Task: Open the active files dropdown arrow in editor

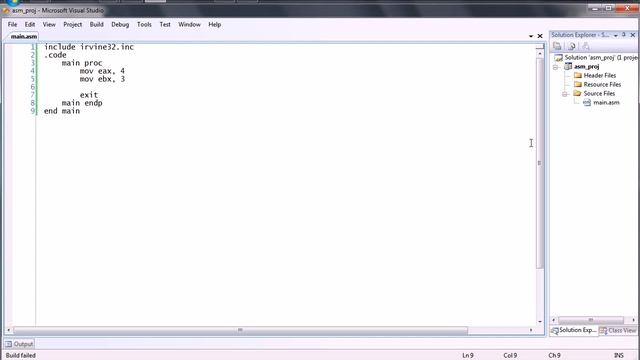Action: pyautogui.click(x=531, y=36)
